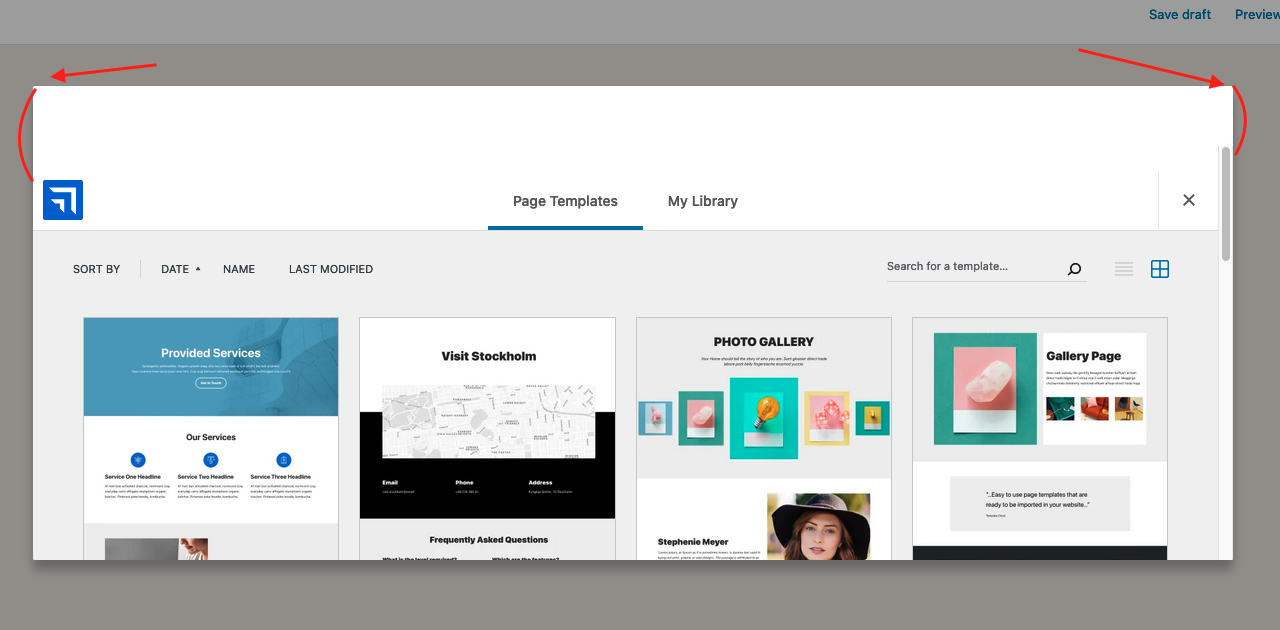
Task: Click the Save draft link
Action: click(1179, 14)
